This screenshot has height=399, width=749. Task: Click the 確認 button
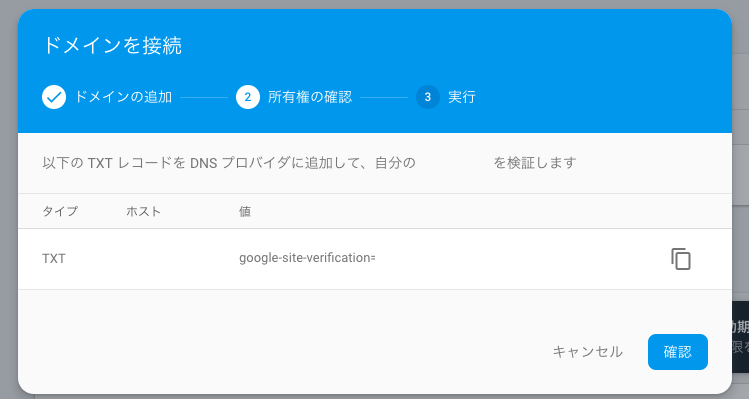(x=677, y=352)
